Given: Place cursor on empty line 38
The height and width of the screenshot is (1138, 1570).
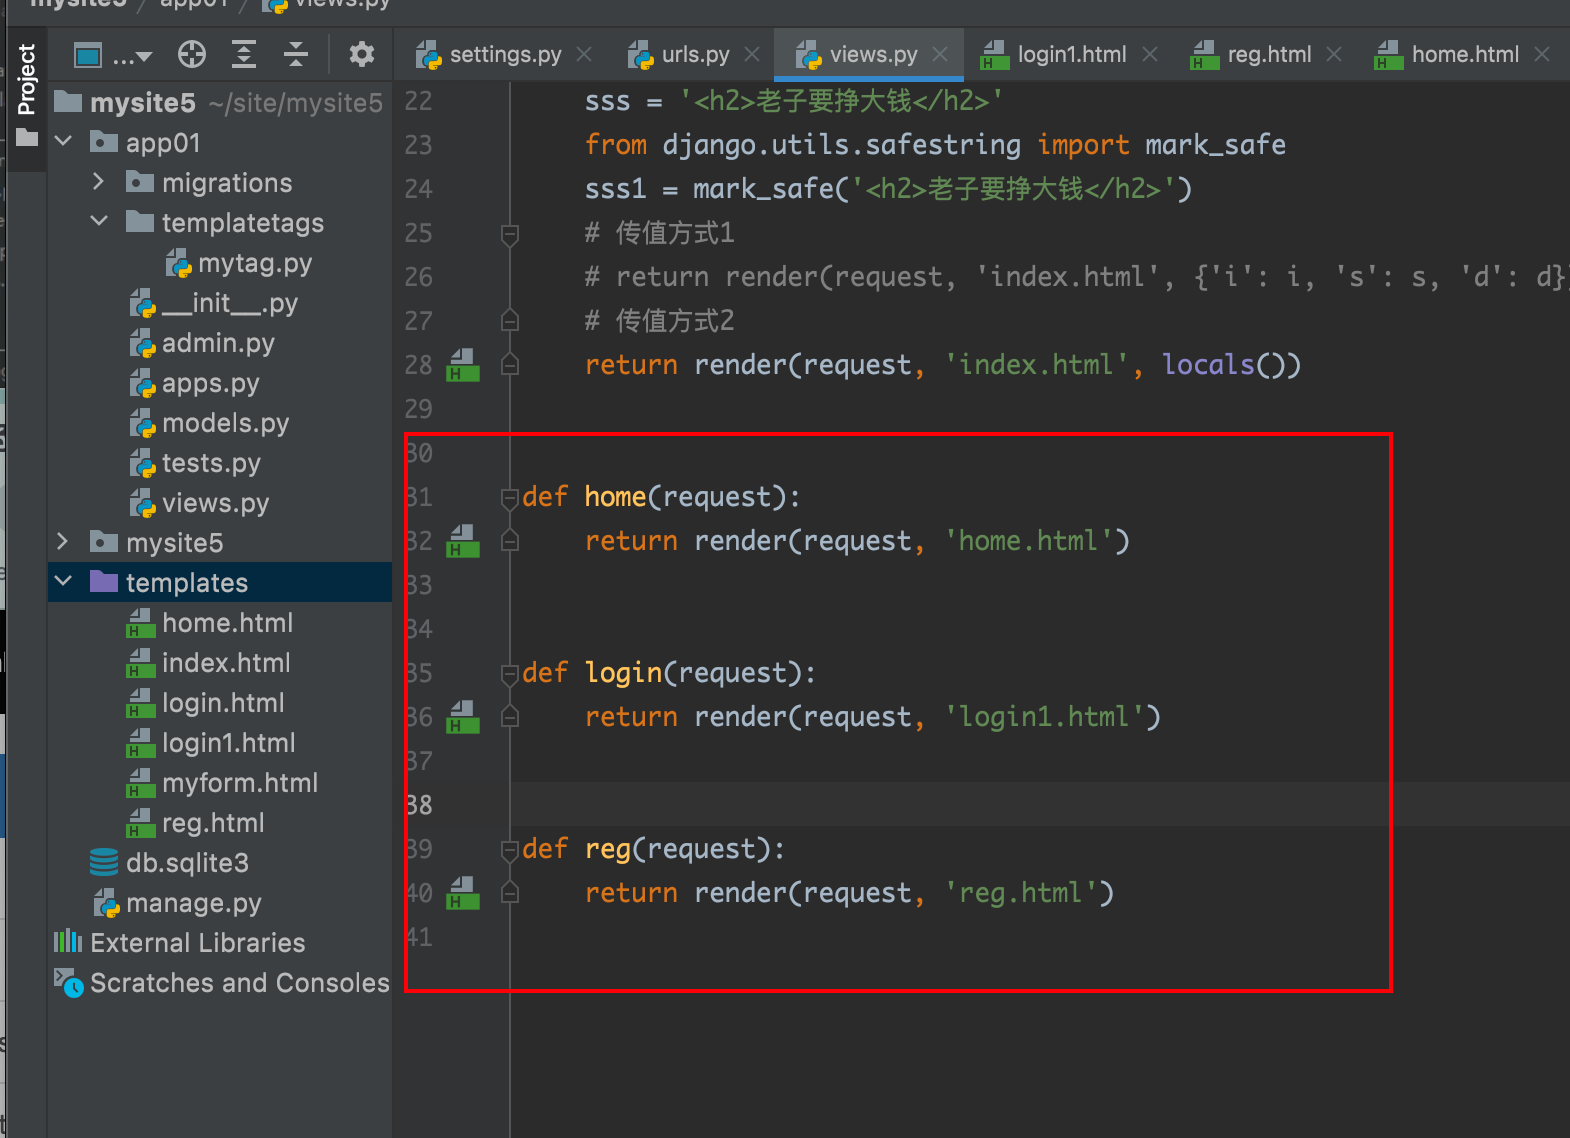Looking at the screenshot, I should [x=1040, y=804].
